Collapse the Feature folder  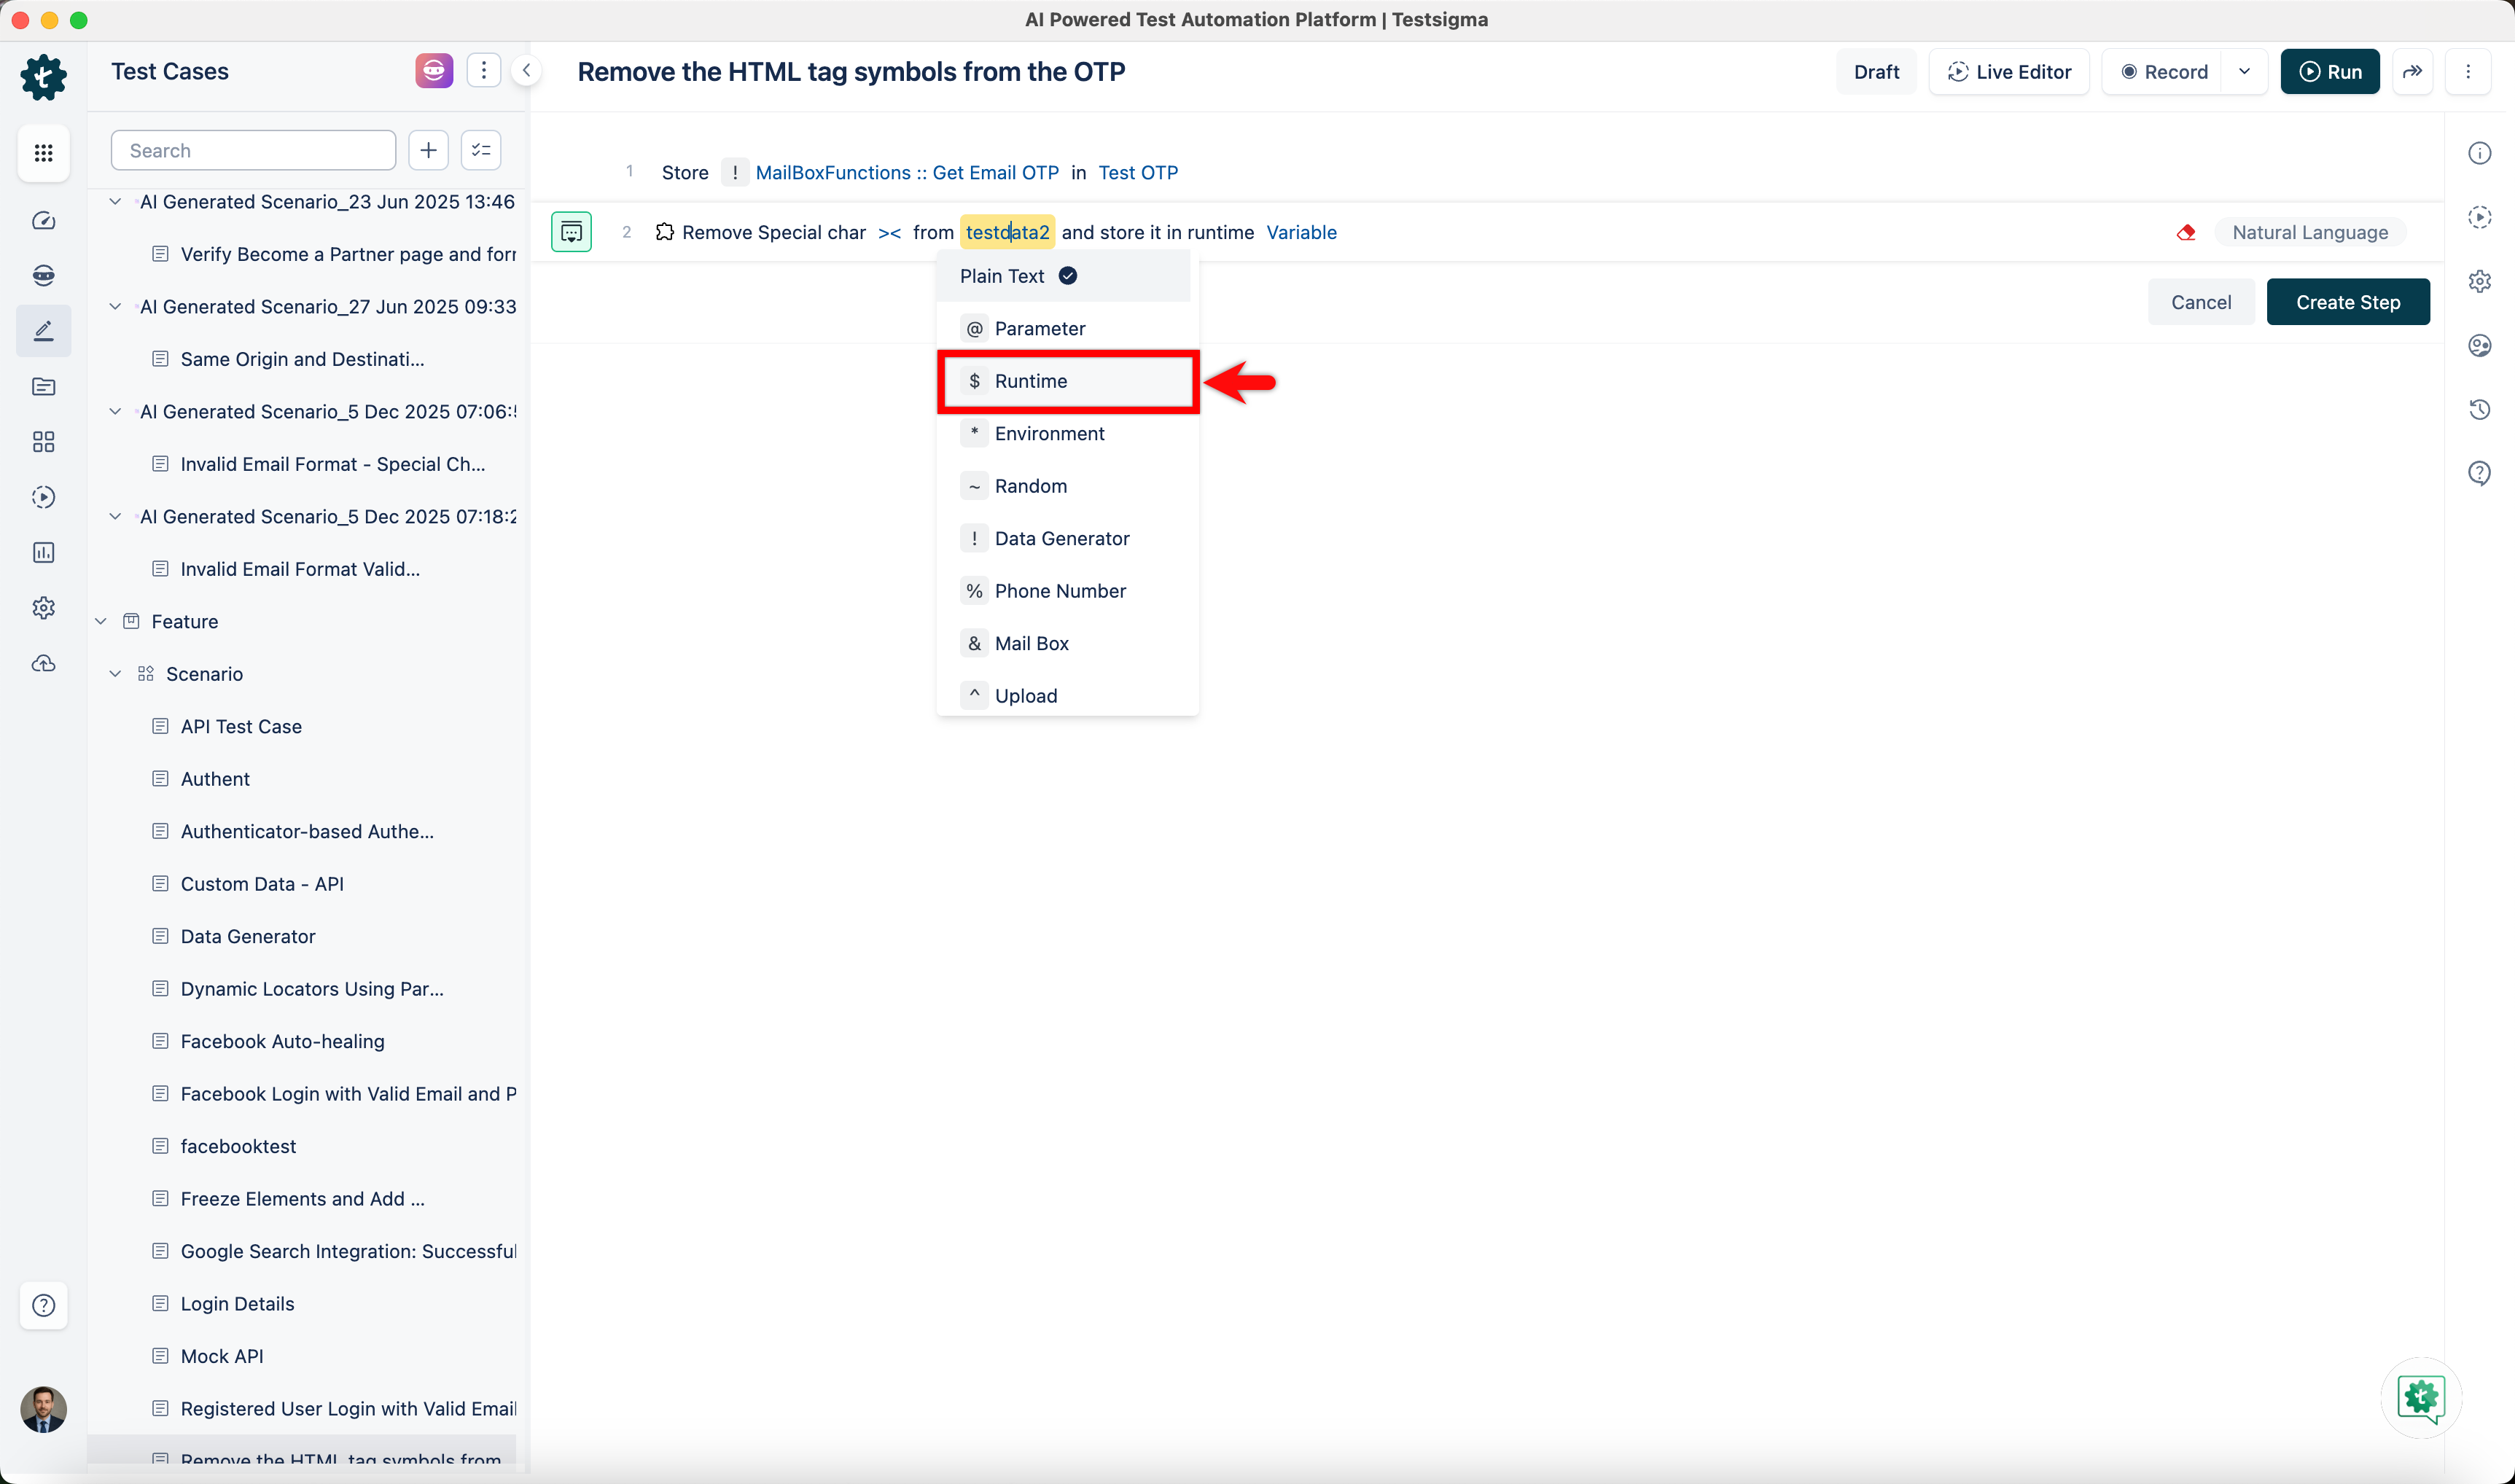point(101,621)
